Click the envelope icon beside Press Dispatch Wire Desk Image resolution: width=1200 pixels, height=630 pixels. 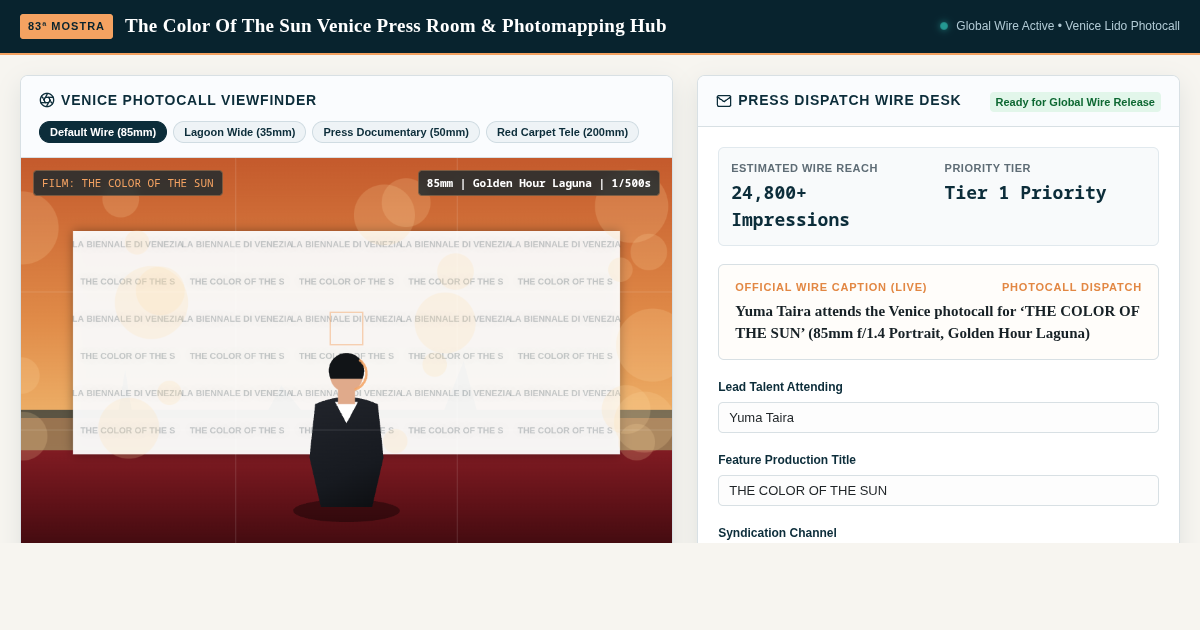[x=724, y=101]
